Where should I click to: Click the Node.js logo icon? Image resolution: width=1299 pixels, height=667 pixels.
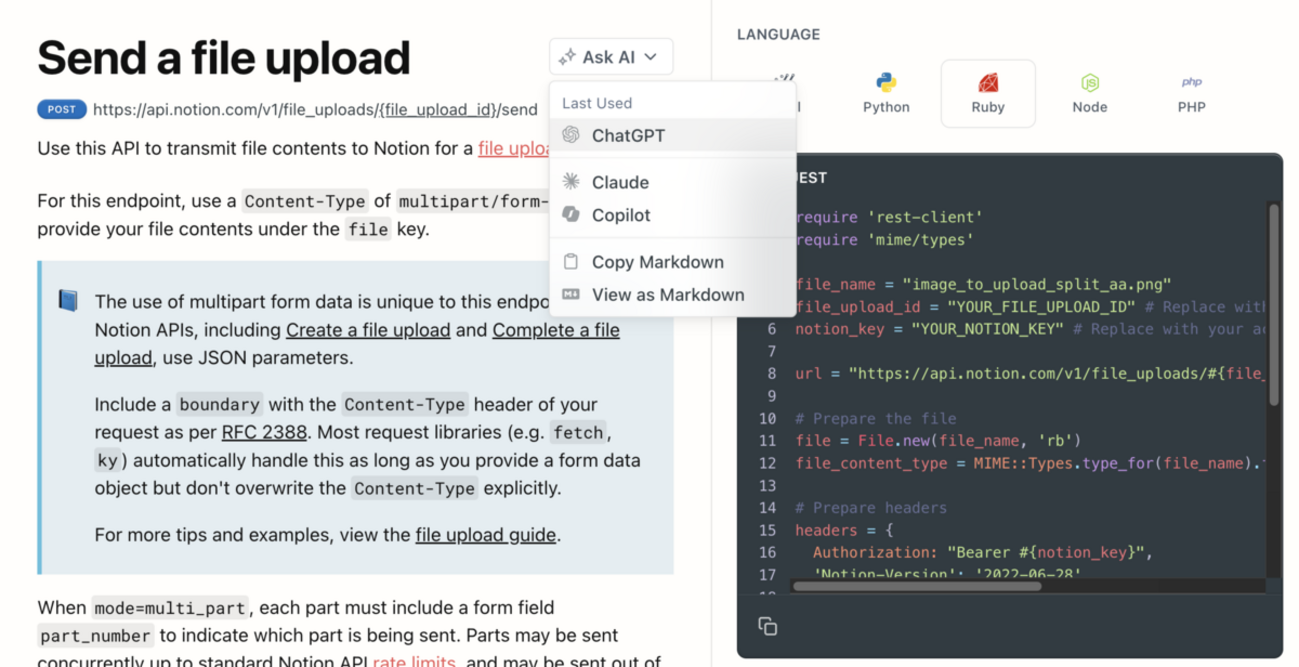[x=1090, y=82]
